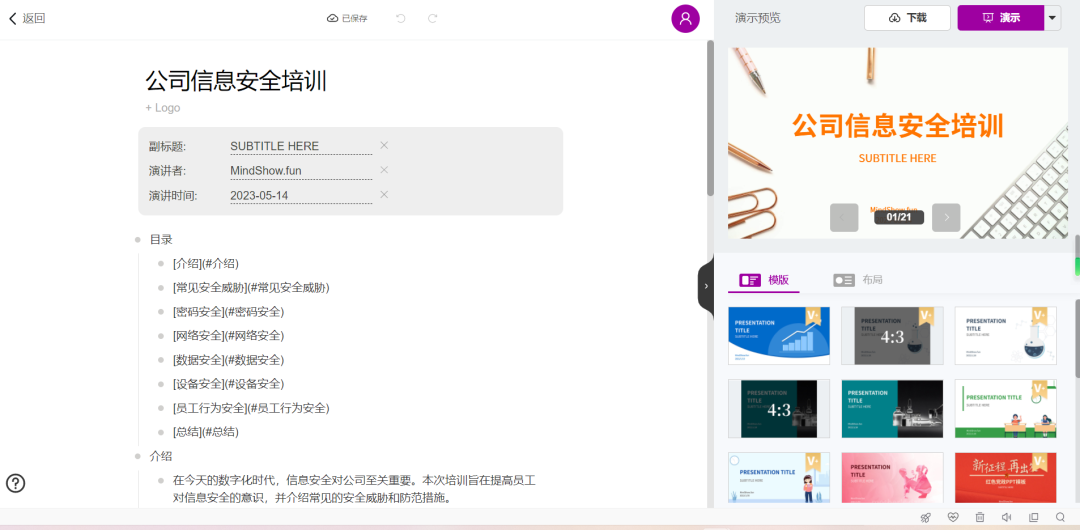Select the pink gradient template
The width and height of the screenshot is (1080, 530).
892,478
